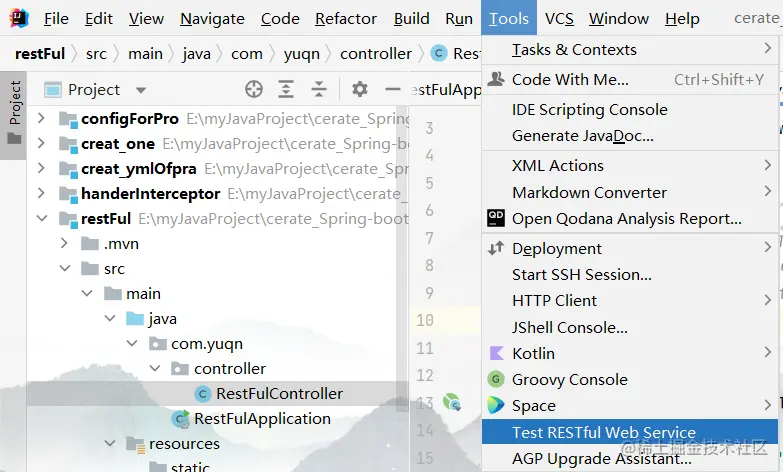Collapse the resources folder arrow
Image resolution: width=783 pixels, height=472 pixels.
(x=110, y=443)
